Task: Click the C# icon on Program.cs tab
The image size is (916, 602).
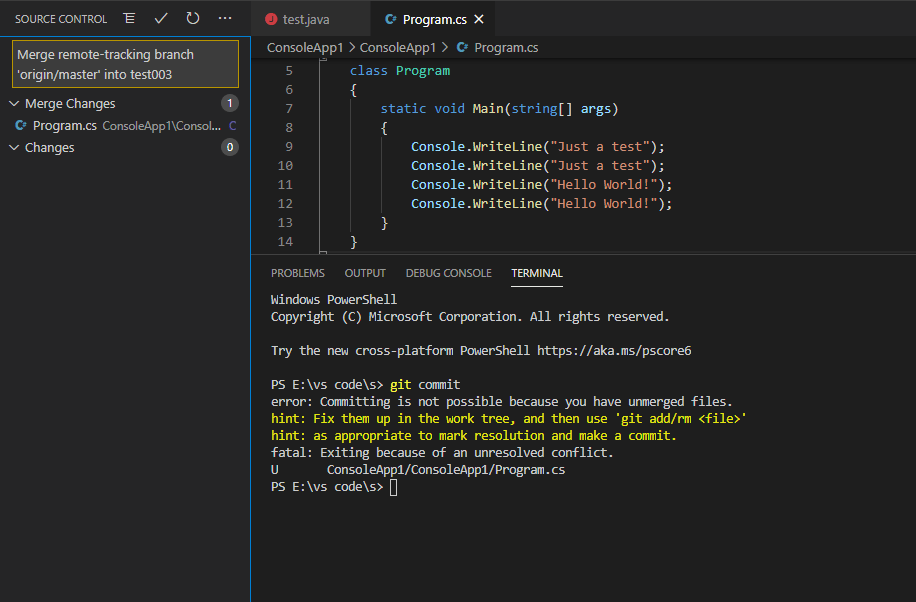Action: 391,19
